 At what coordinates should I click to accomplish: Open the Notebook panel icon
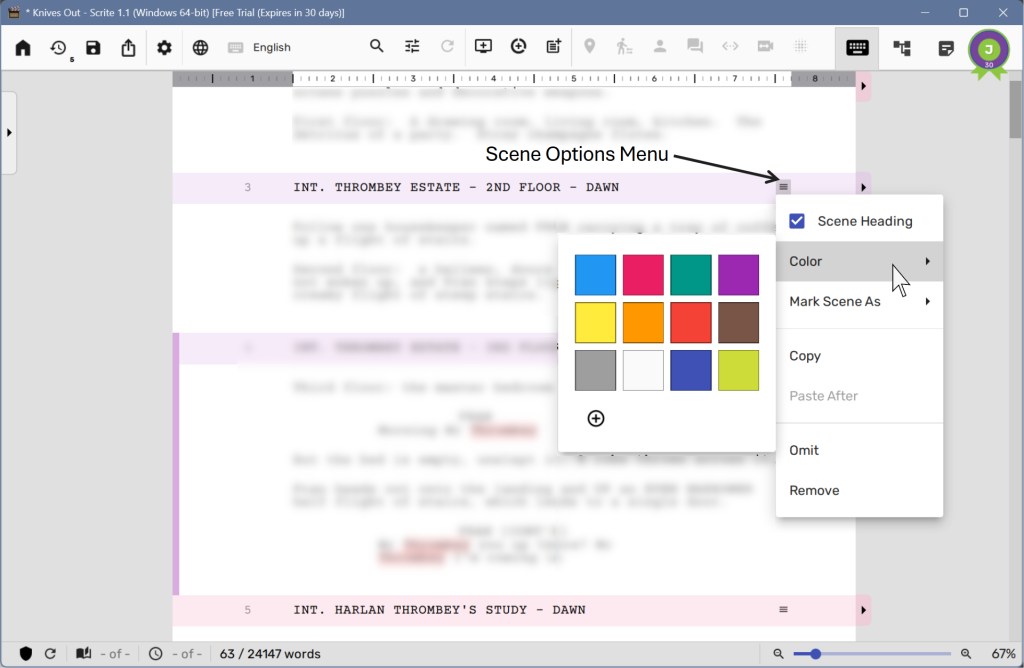coord(946,47)
